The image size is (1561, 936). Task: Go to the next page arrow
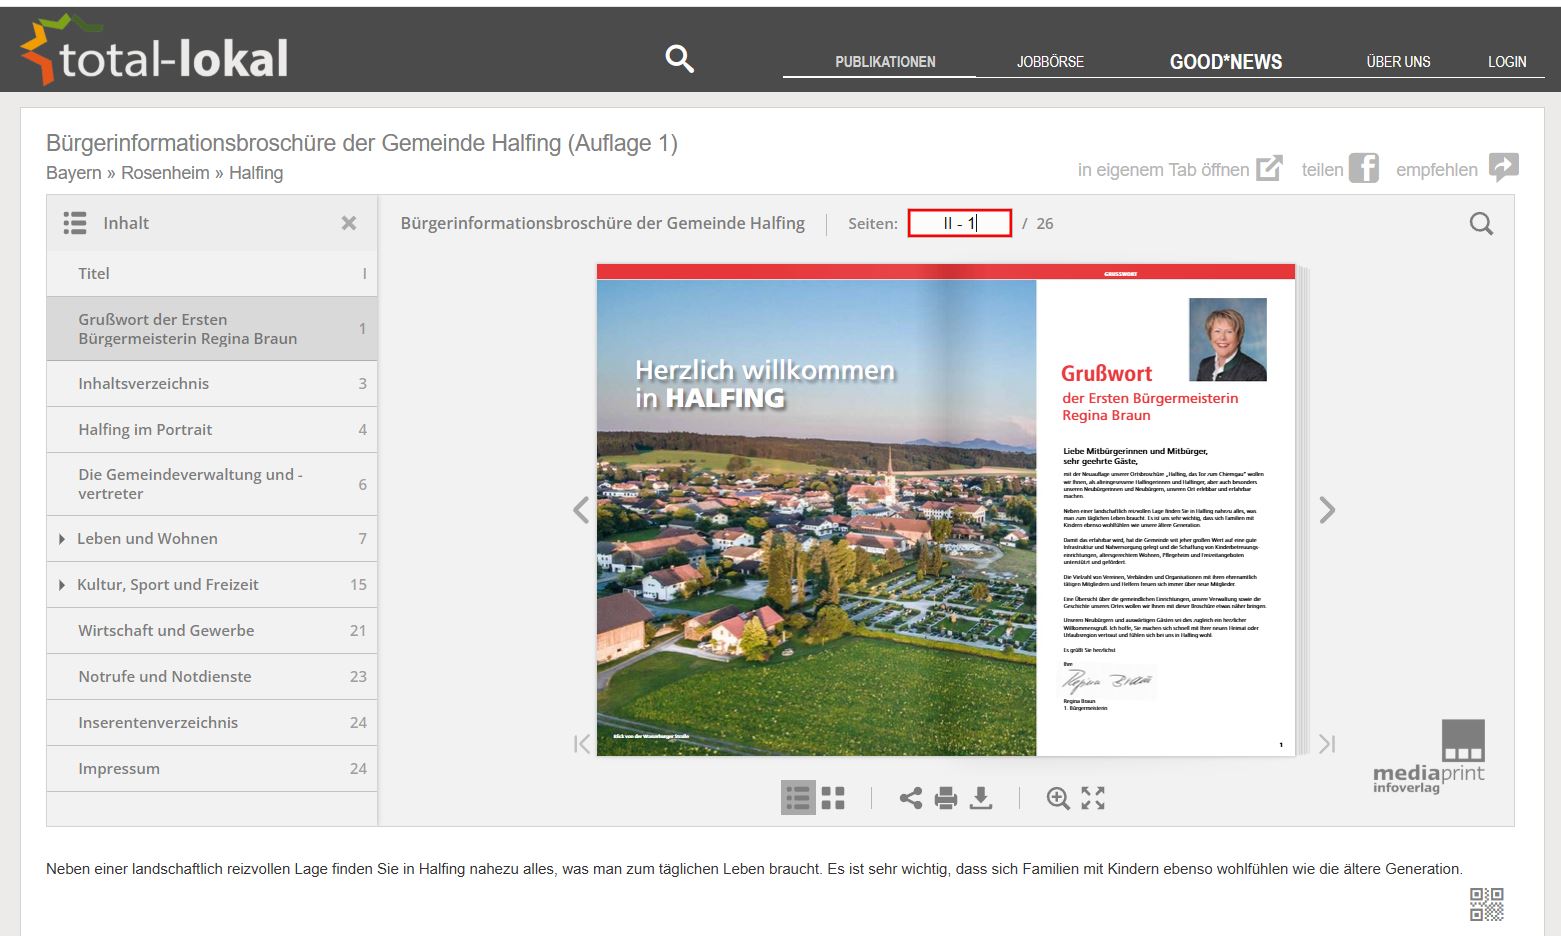1327,510
